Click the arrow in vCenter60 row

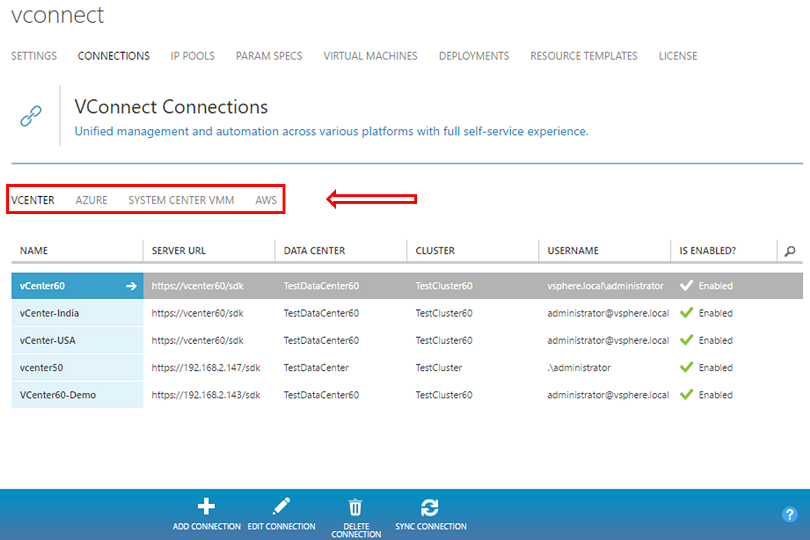click(131, 286)
